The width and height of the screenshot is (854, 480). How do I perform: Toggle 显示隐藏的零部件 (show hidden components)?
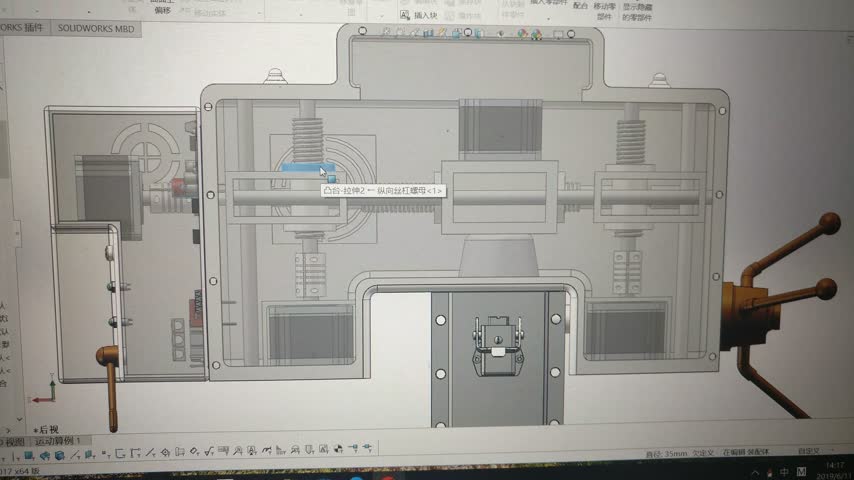pos(642,11)
